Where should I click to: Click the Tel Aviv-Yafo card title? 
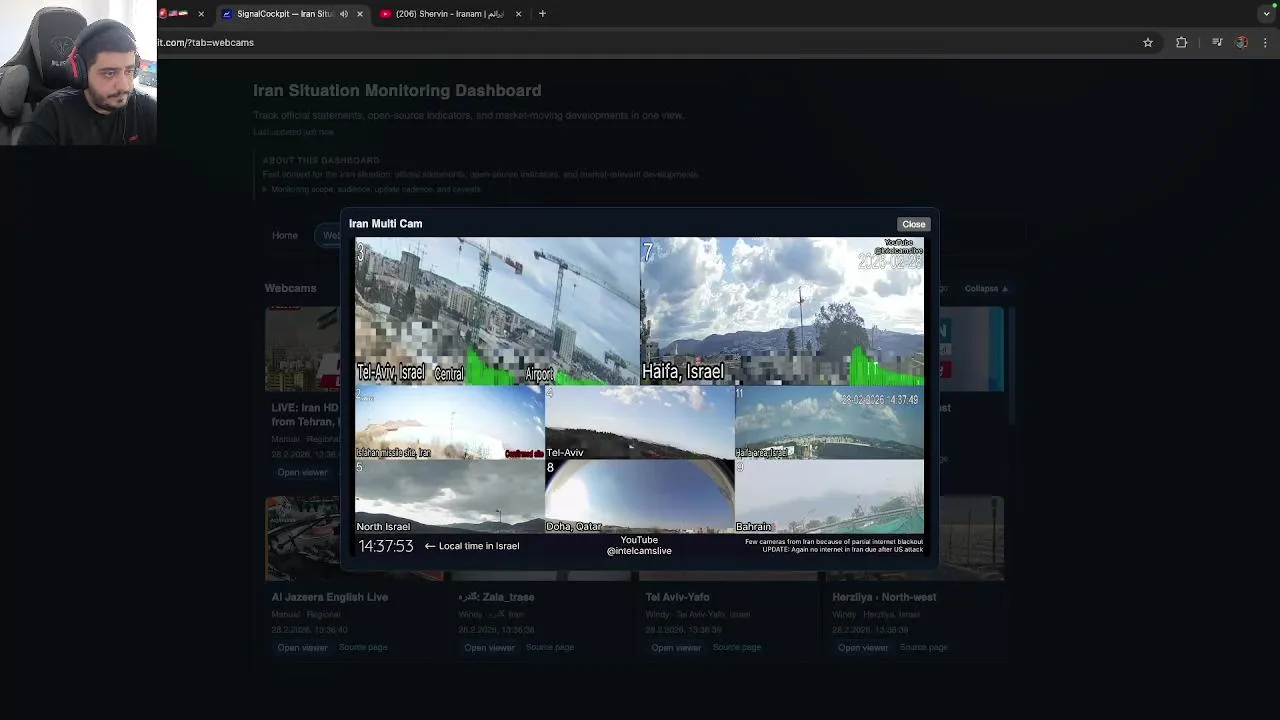tap(677, 597)
